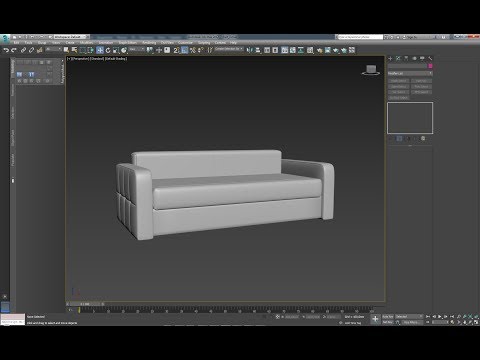Open Key Filters dialog
The height and width of the screenshot is (360, 480).
coord(413,322)
